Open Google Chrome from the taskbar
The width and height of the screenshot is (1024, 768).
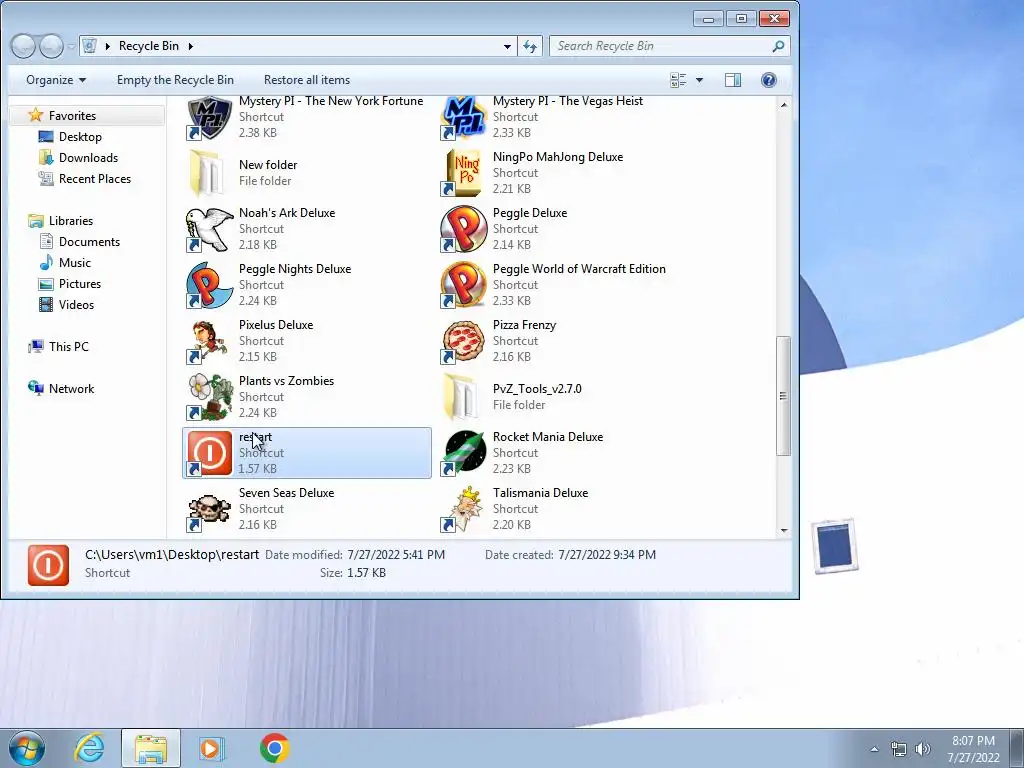coord(274,748)
